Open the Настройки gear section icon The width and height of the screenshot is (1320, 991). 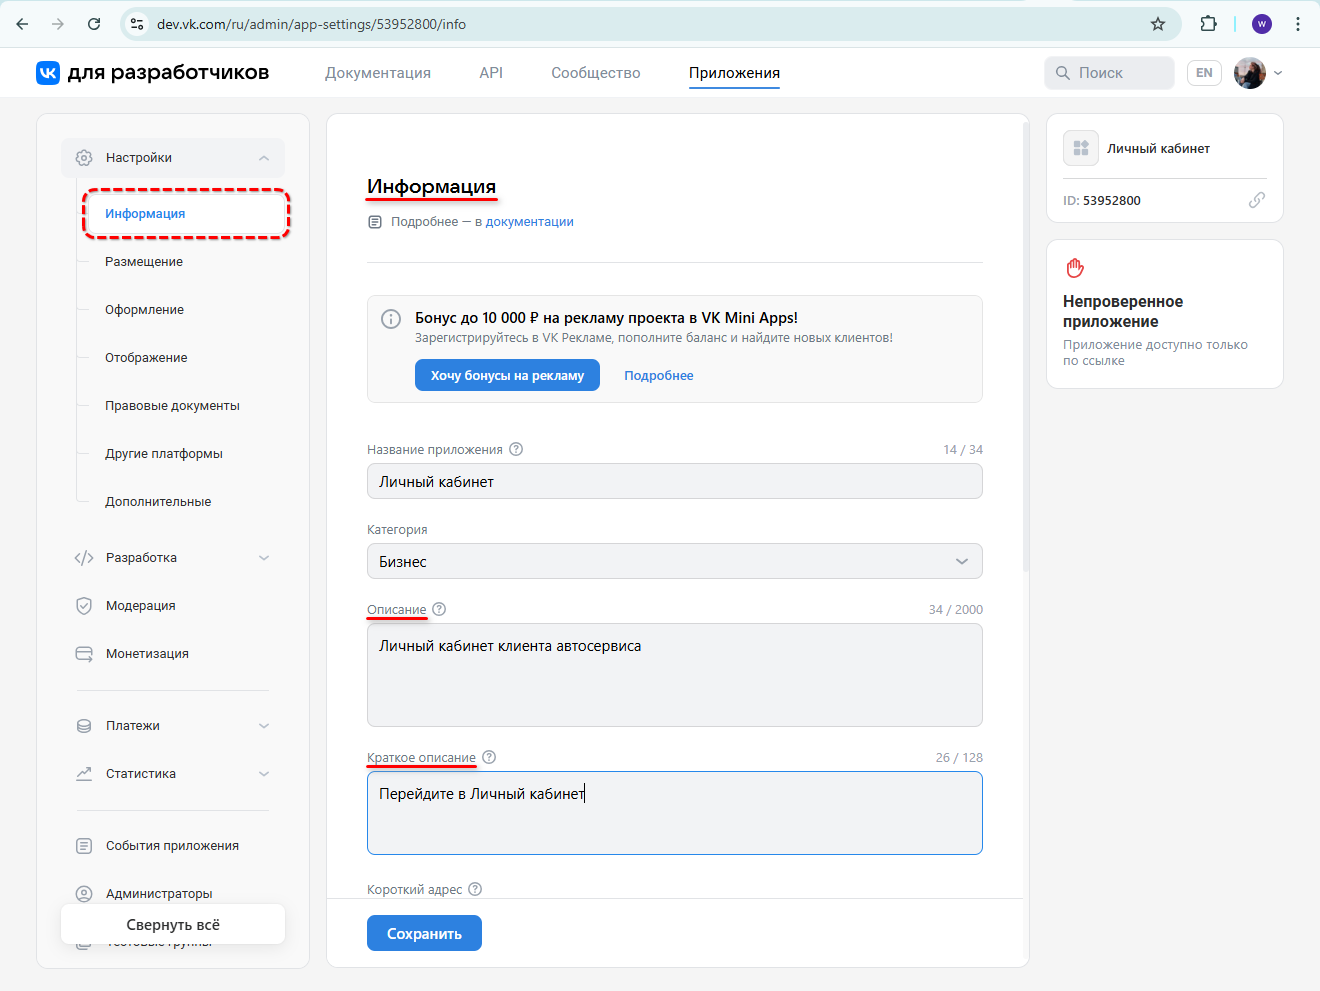[83, 157]
